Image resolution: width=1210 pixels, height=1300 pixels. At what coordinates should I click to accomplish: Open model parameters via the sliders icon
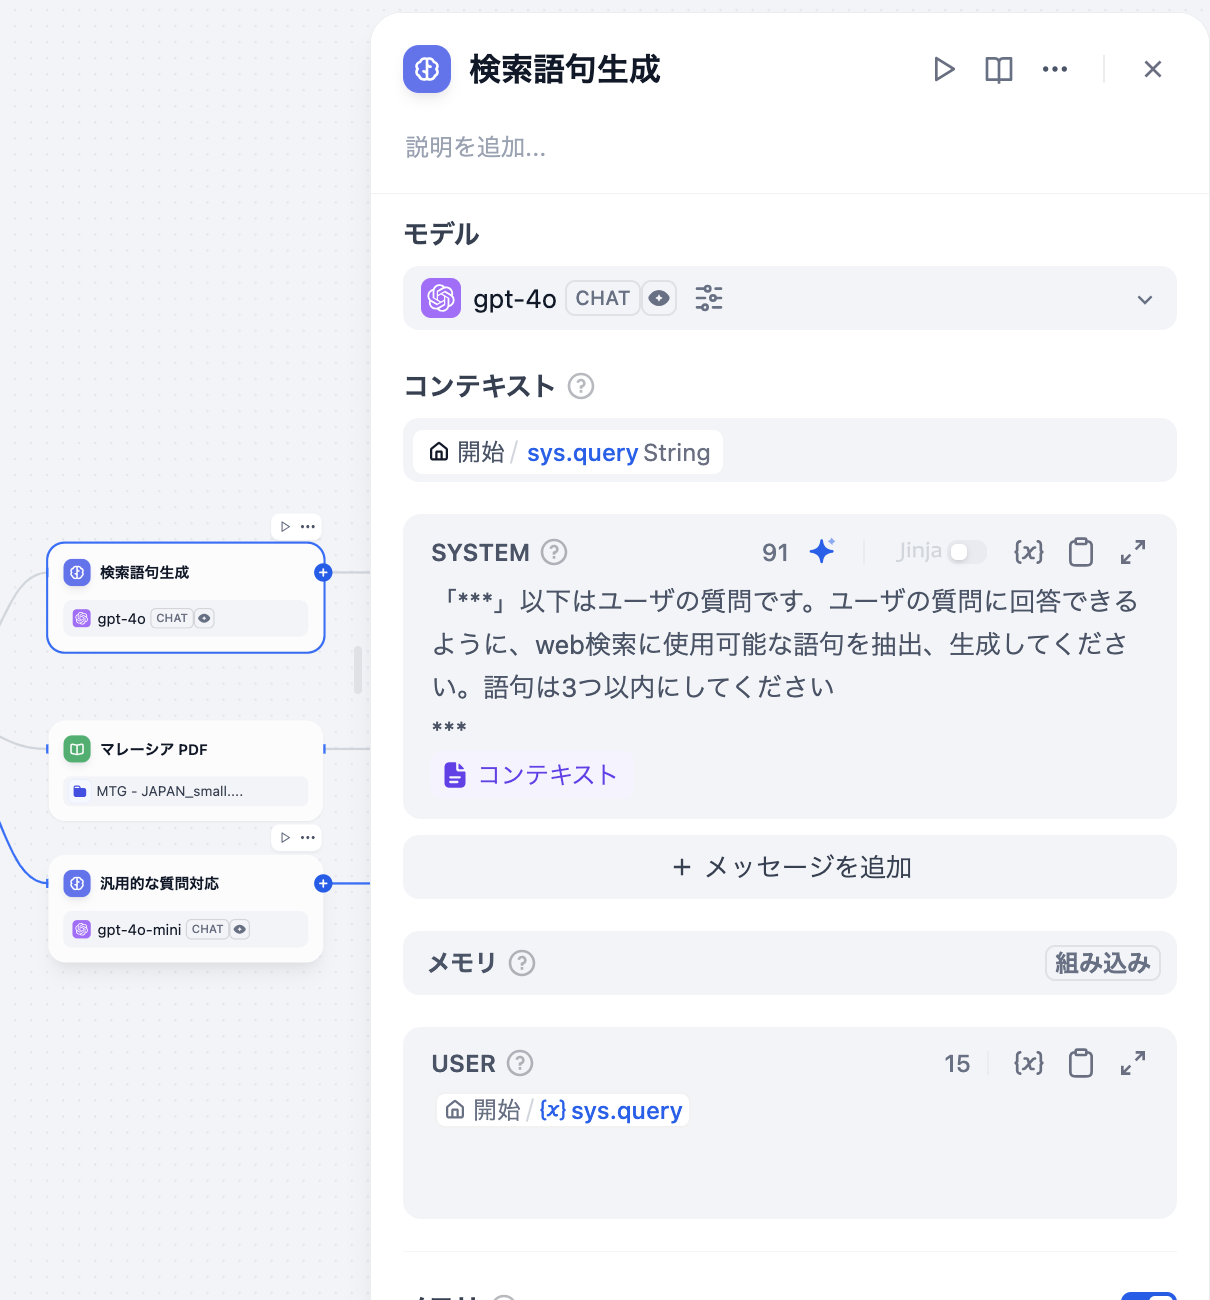coord(708,298)
